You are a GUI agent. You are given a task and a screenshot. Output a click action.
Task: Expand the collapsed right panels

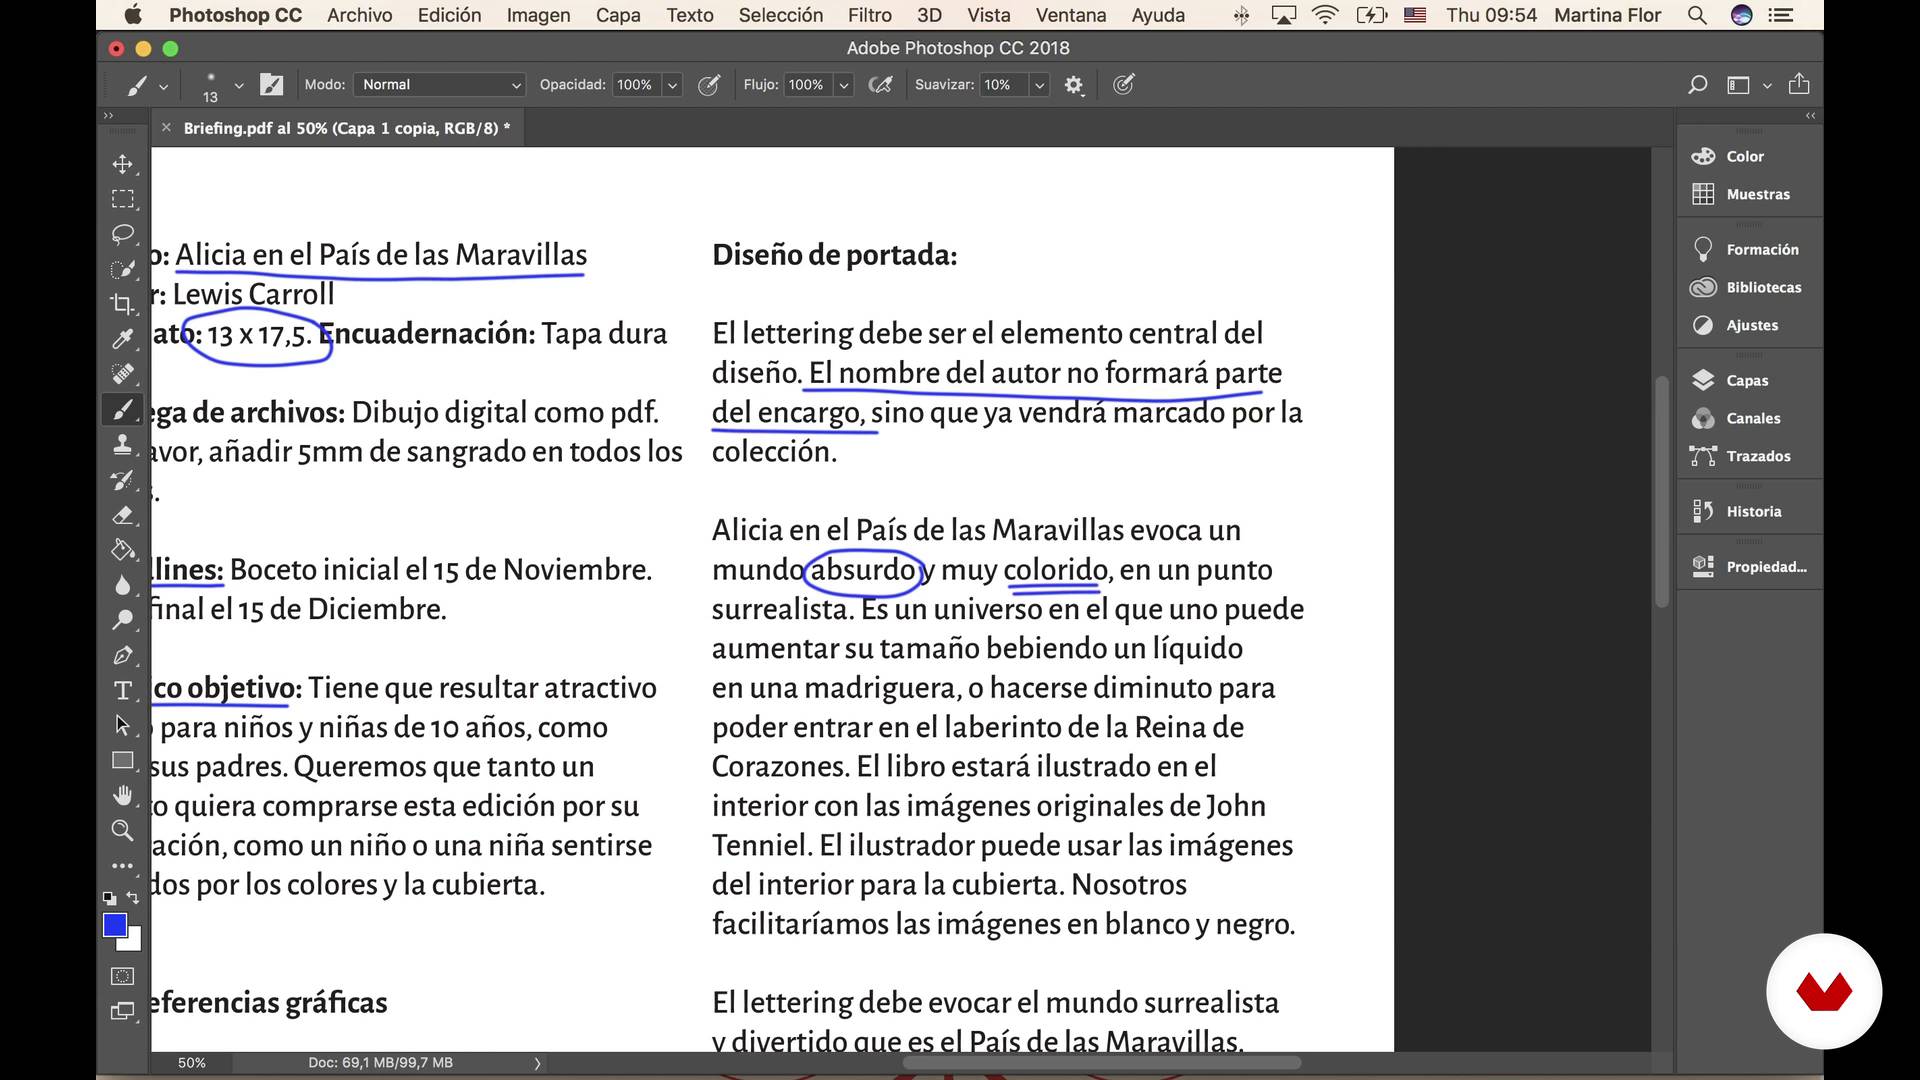[1810, 116]
